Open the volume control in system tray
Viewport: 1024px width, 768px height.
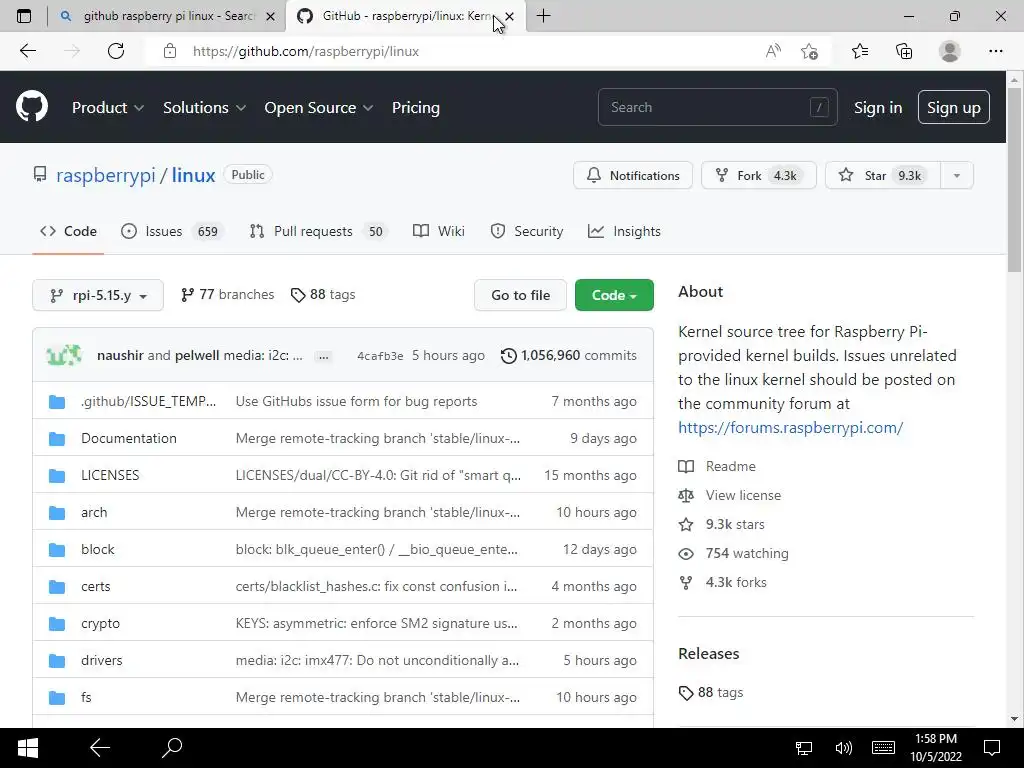pos(844,748)
